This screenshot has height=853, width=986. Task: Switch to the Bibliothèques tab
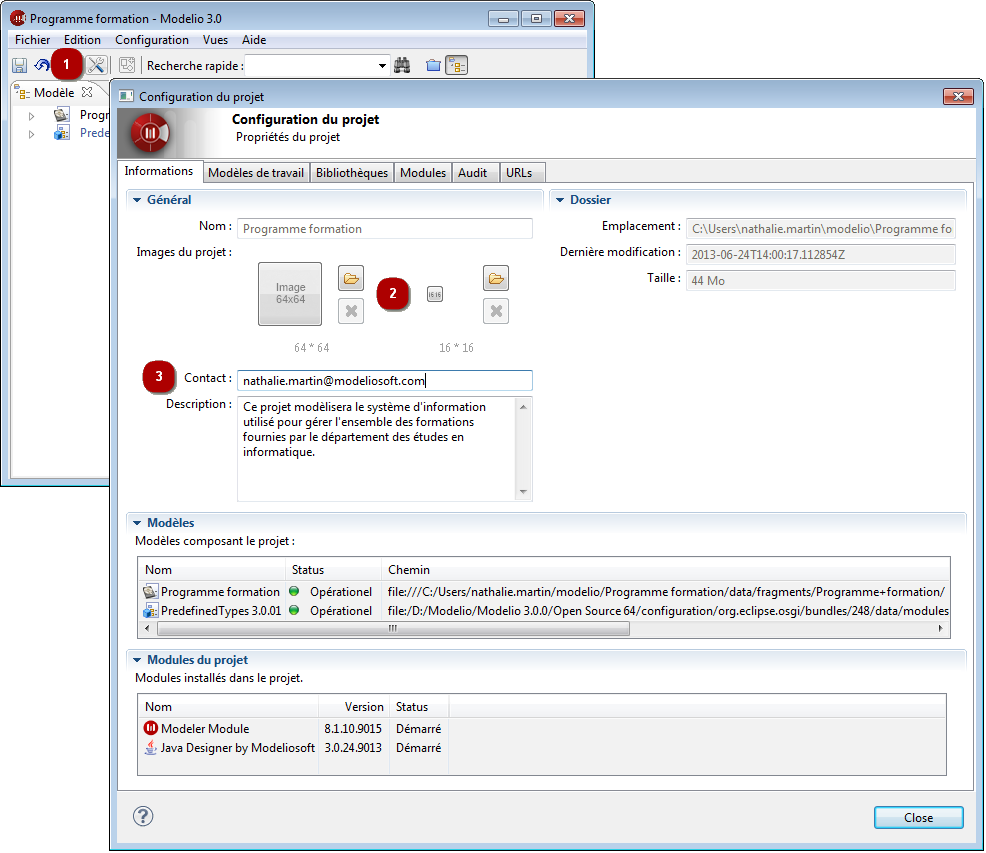(x=351, y=173)
